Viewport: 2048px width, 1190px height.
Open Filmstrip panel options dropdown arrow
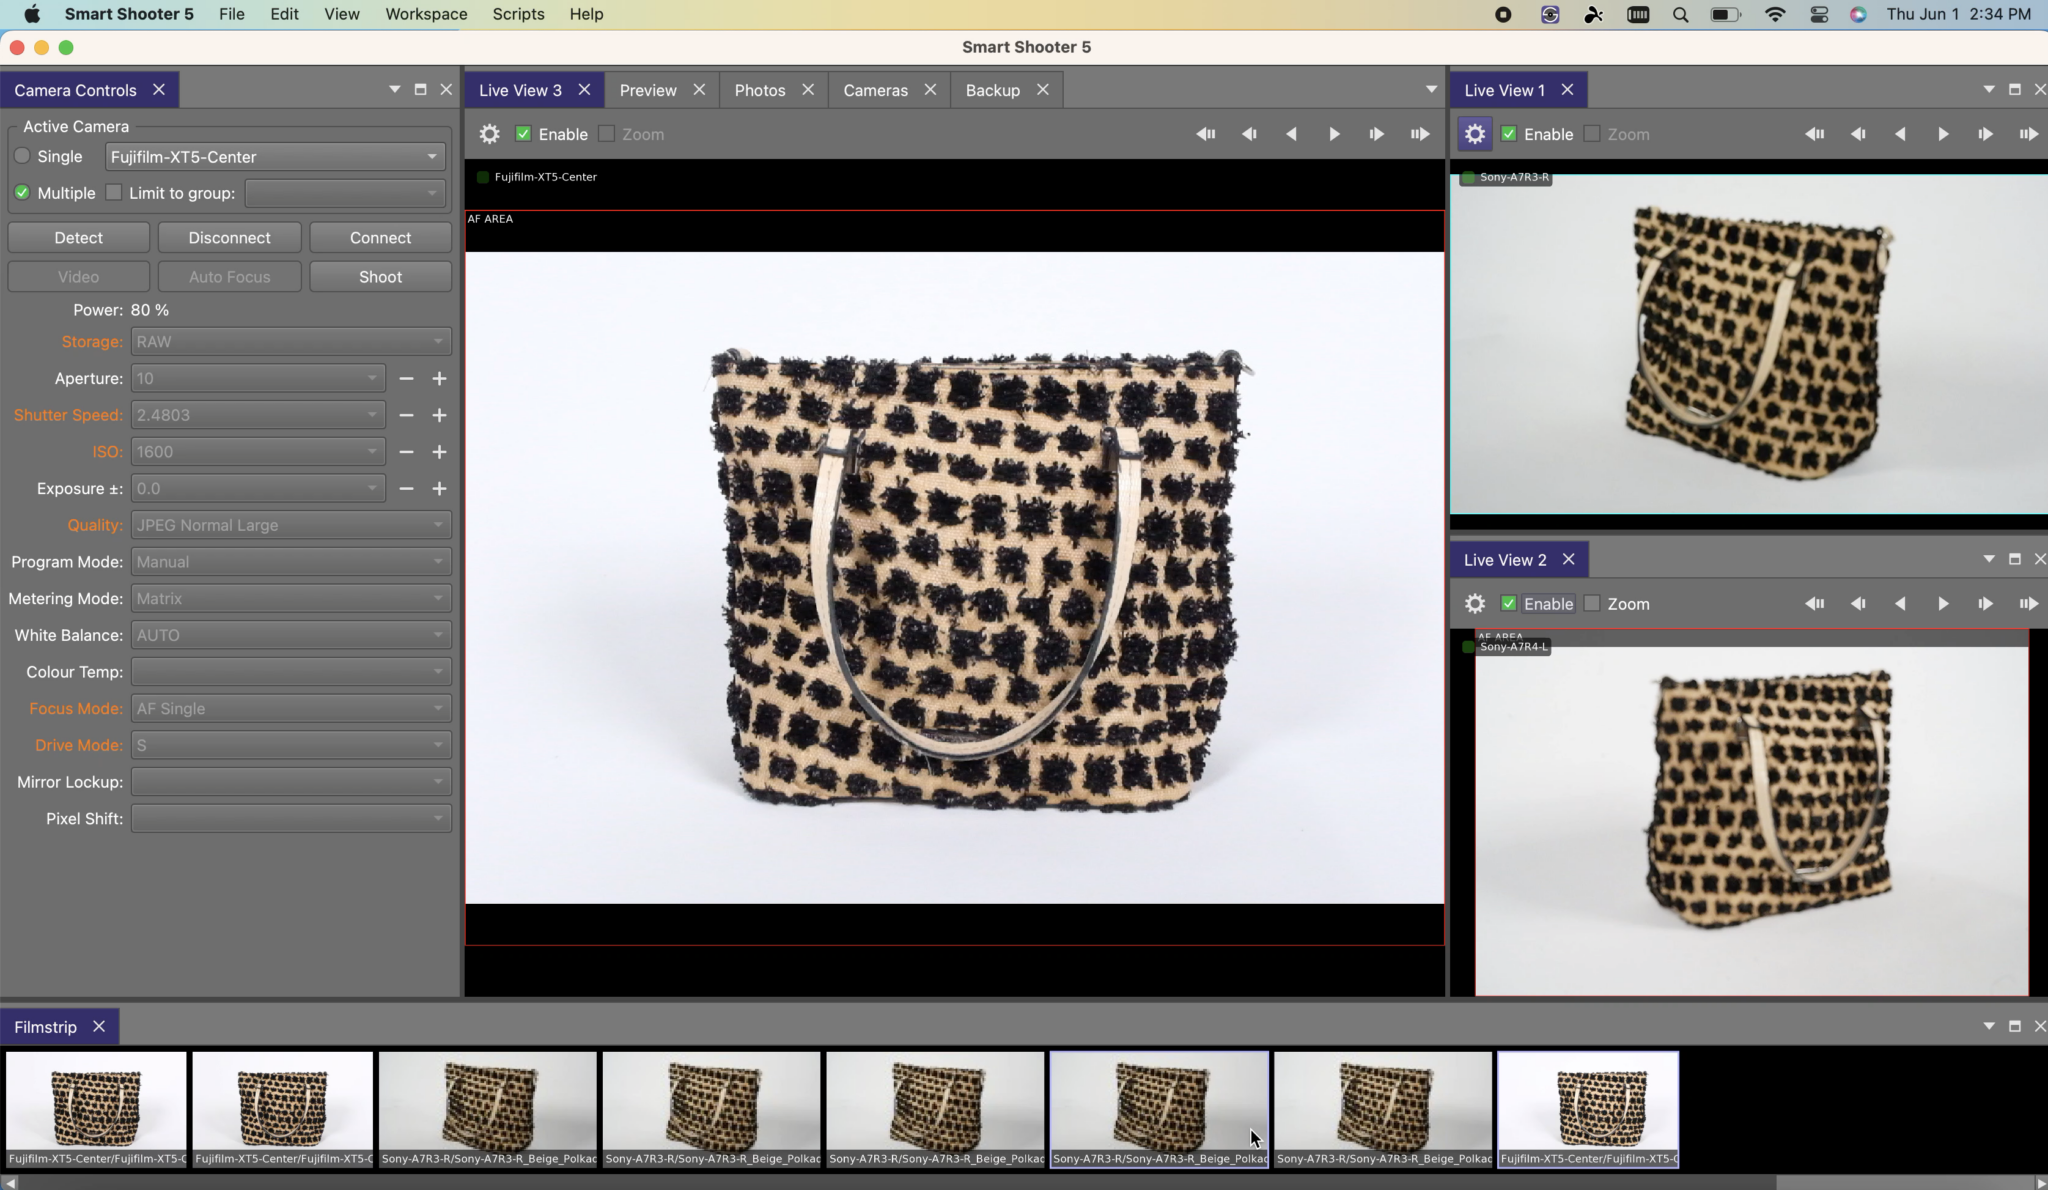(x=1988, y=1027)
